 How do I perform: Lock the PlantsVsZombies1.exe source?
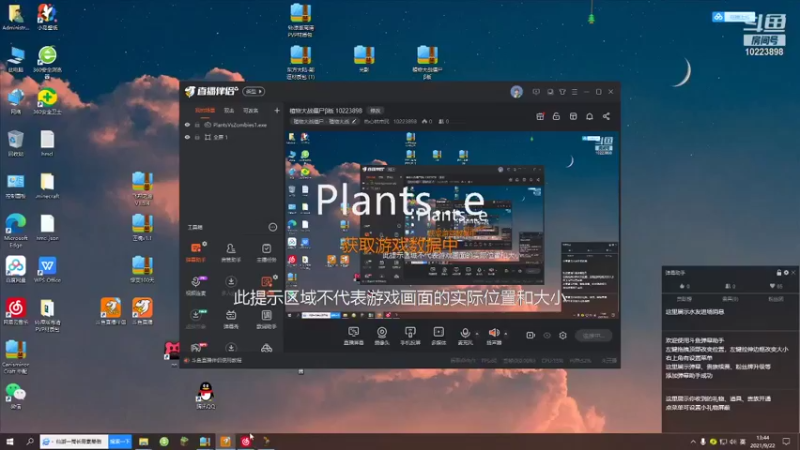tap(197, 125)
